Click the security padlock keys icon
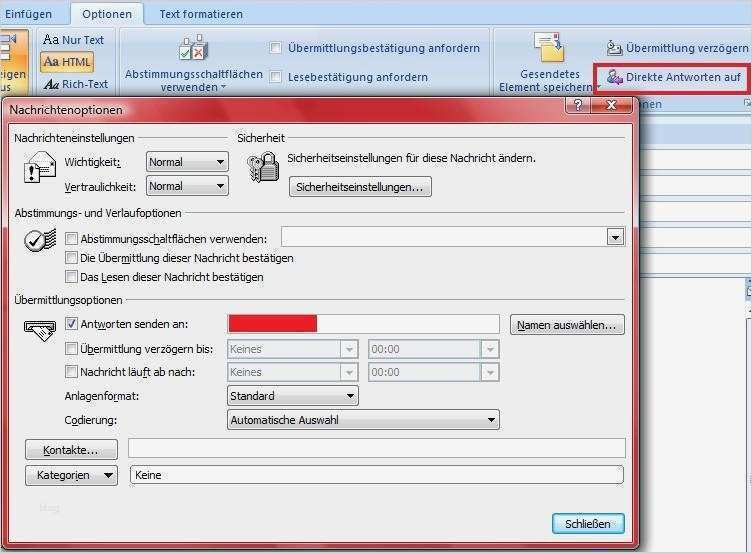 (263, 167)
